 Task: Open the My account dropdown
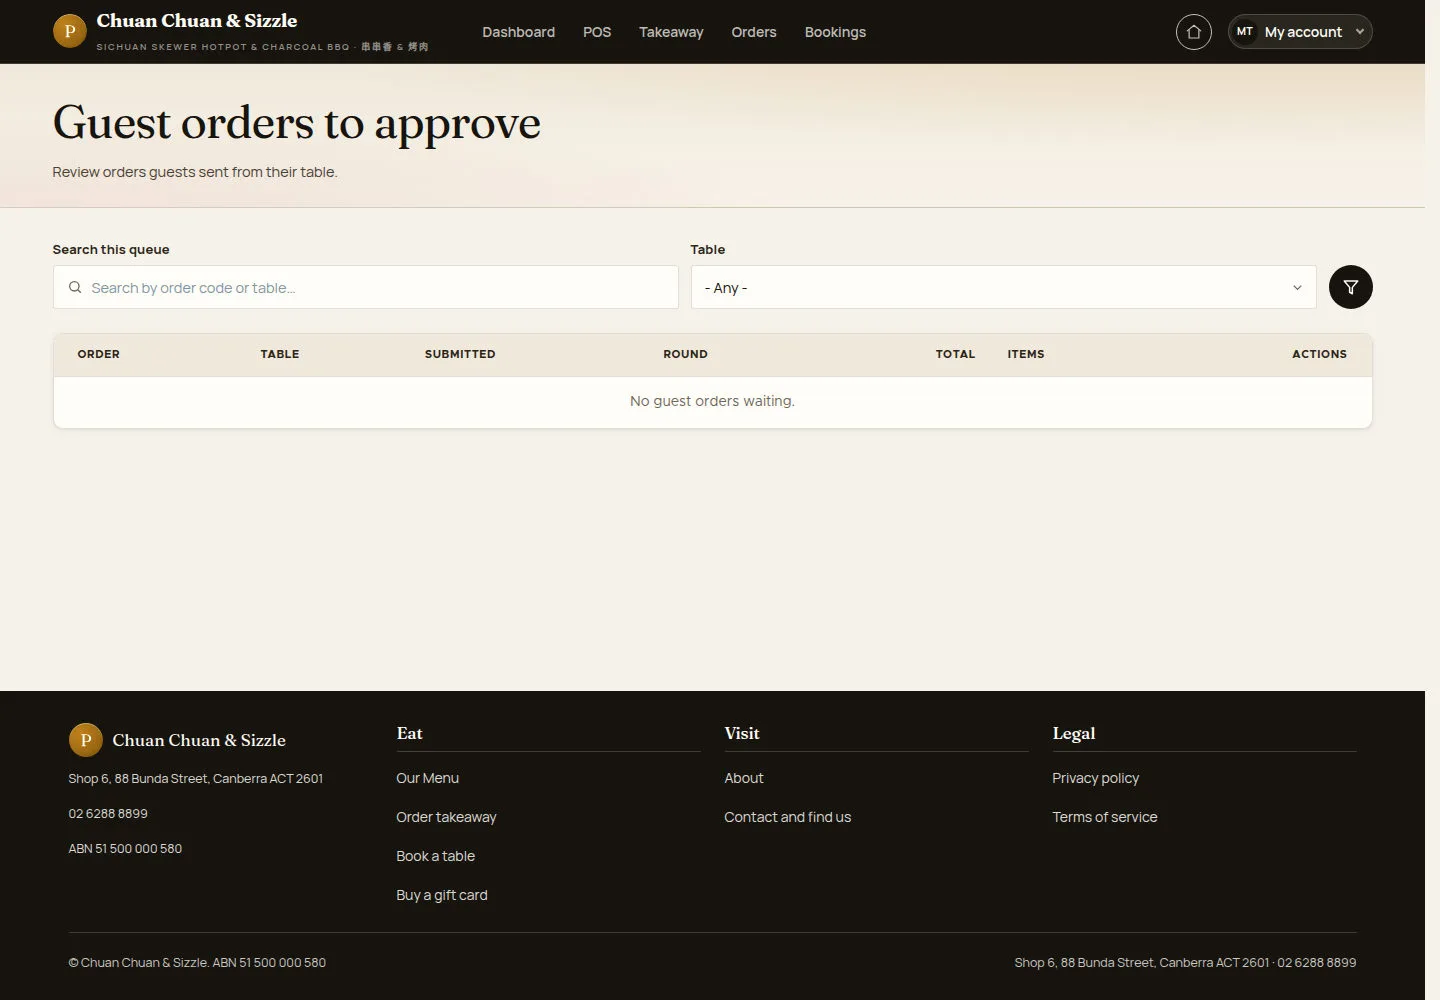coord(1300,32)
